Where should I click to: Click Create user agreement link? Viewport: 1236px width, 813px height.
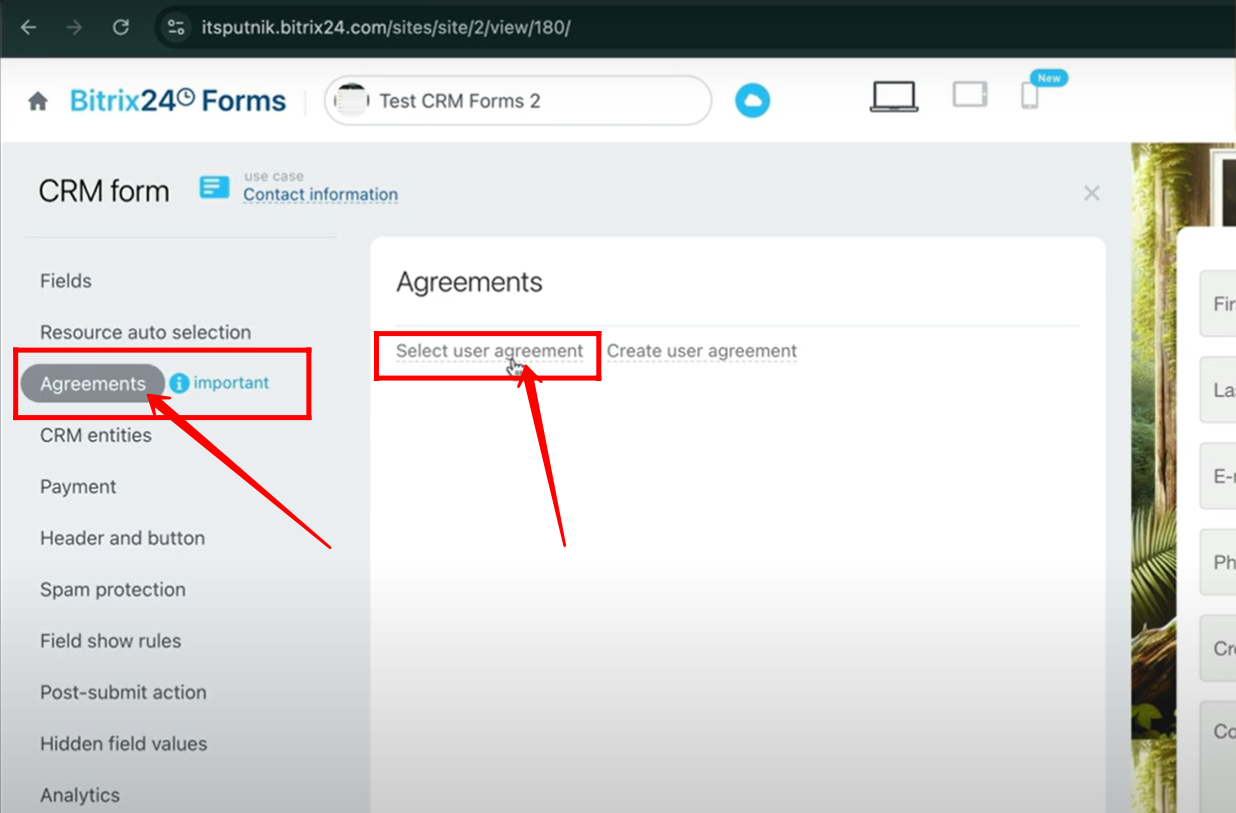coord(702,351)
